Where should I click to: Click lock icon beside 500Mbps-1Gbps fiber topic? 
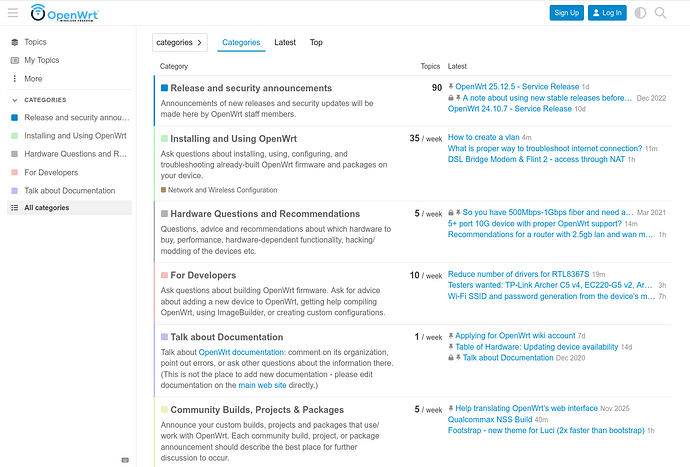pos(451,213)
